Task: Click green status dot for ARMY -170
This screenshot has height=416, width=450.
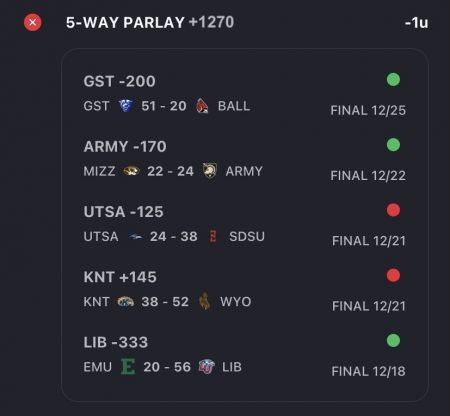Action: 393,145
